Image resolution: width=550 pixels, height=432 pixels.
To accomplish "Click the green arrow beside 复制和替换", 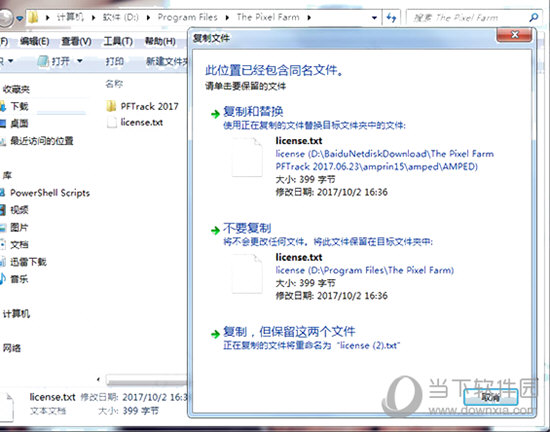I will pos(215,114).
